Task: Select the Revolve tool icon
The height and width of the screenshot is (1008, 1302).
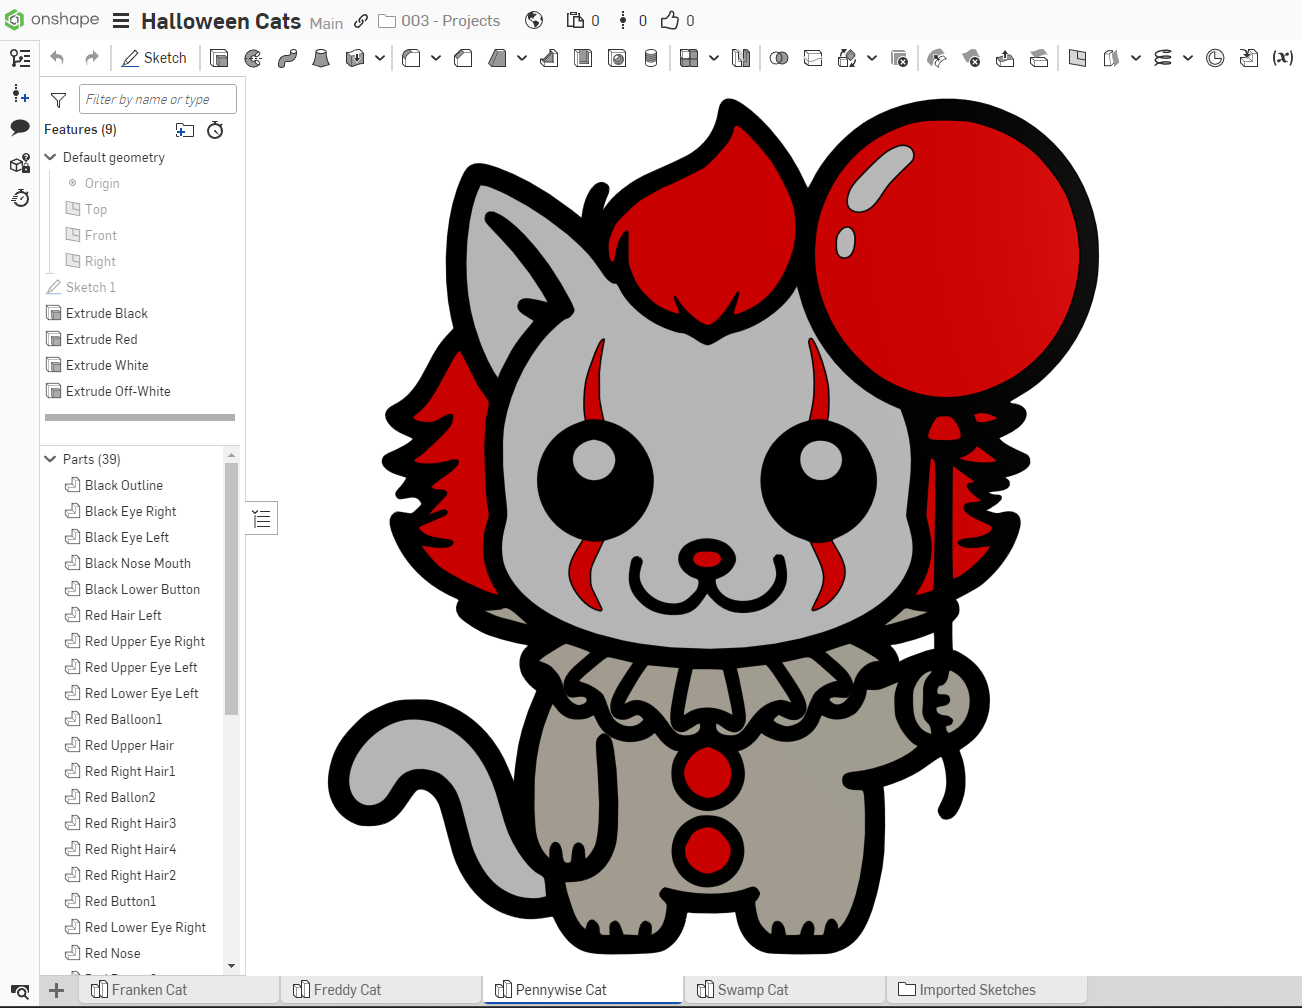Action: [254, 58]
